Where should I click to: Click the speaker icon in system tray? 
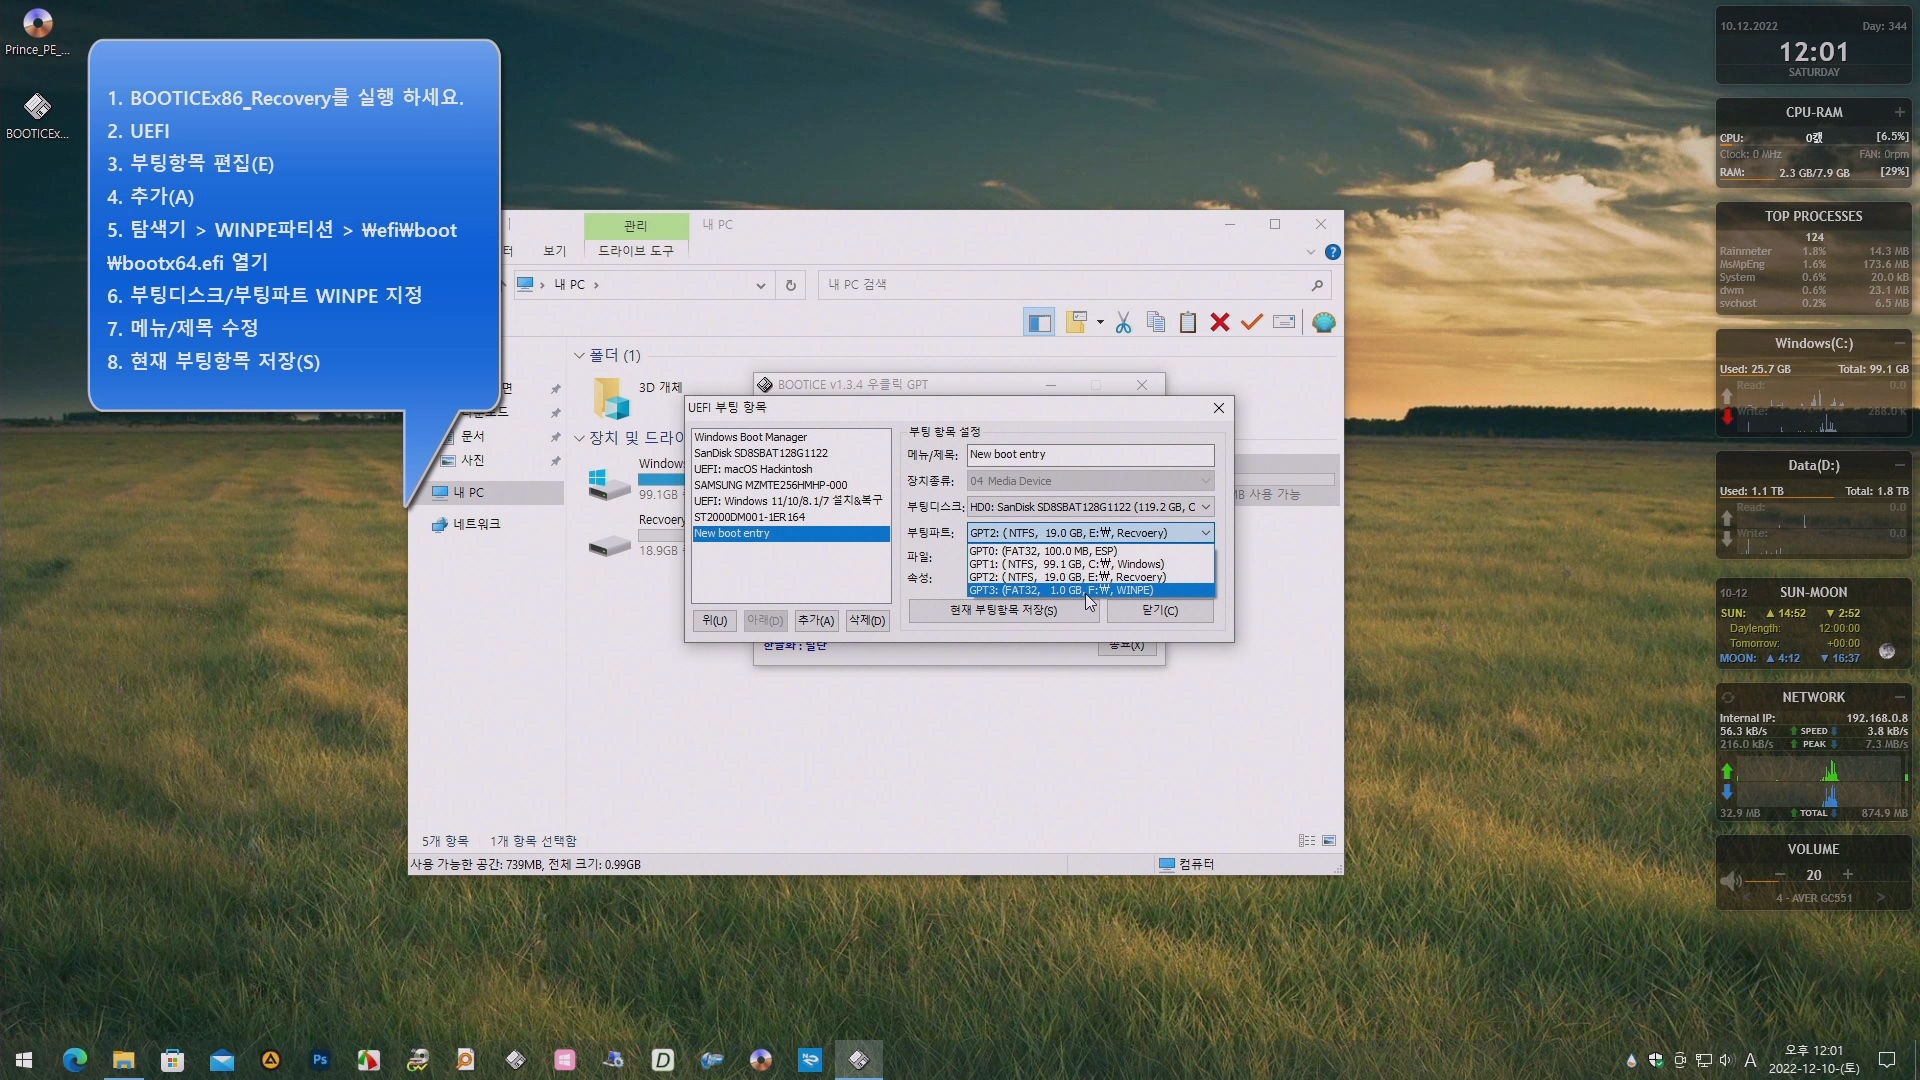tap(1726, 1060)
